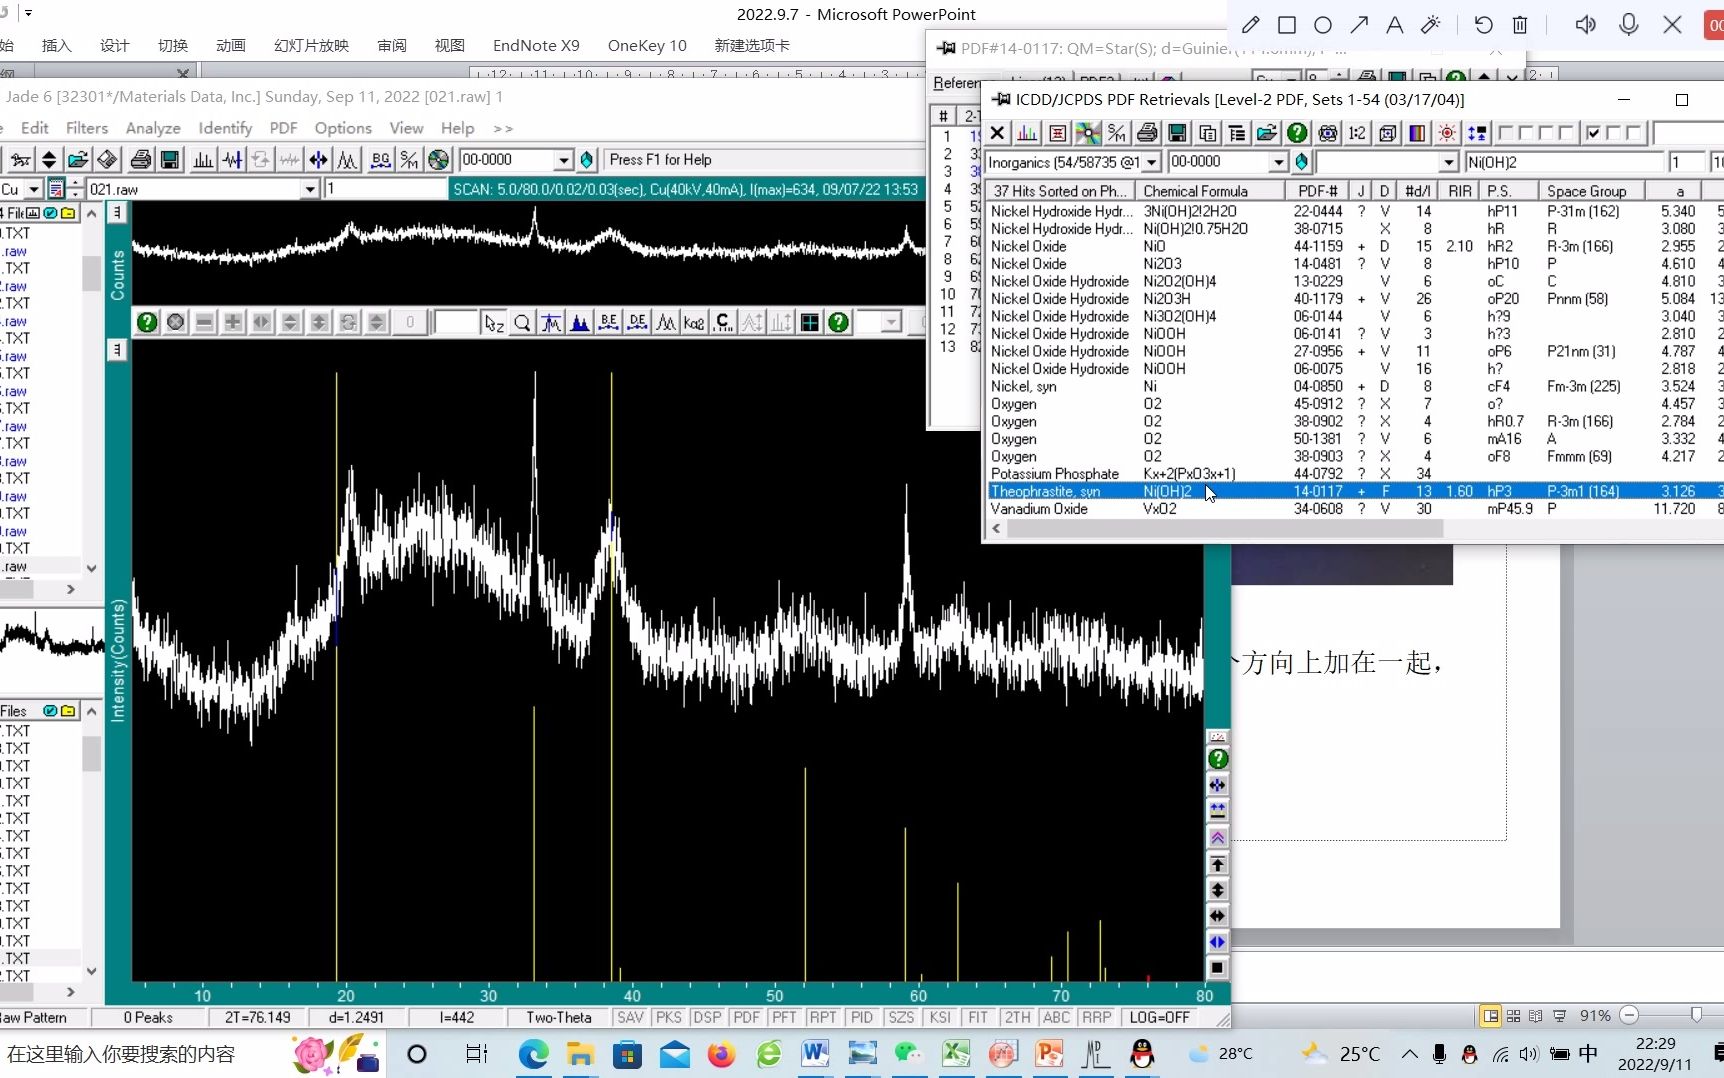The width and height of the screenshot is (1724, 1078).
Task: Toggle the LOG=OFF status indicator
Action: point(1159,1017)
